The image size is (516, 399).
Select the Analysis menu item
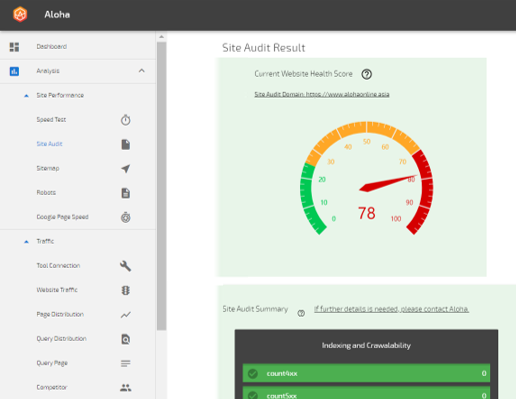click(x=48, y=71)
